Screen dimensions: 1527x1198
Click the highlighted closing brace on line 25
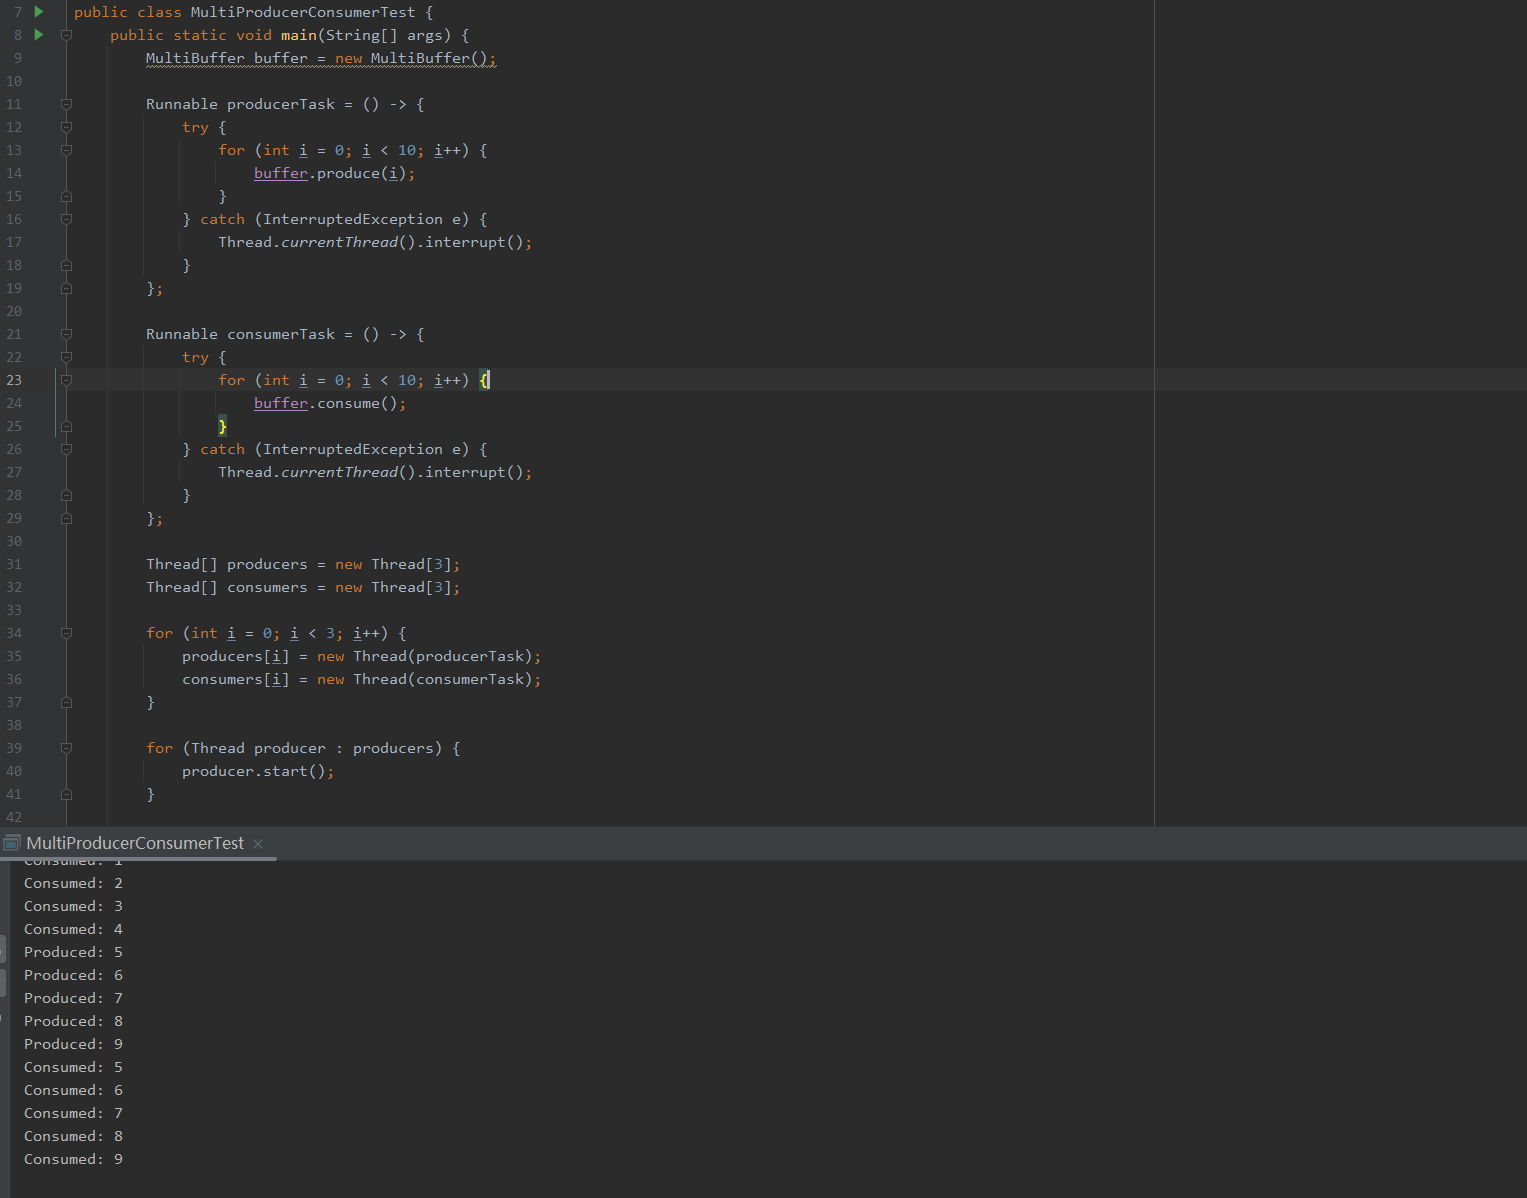222,426
